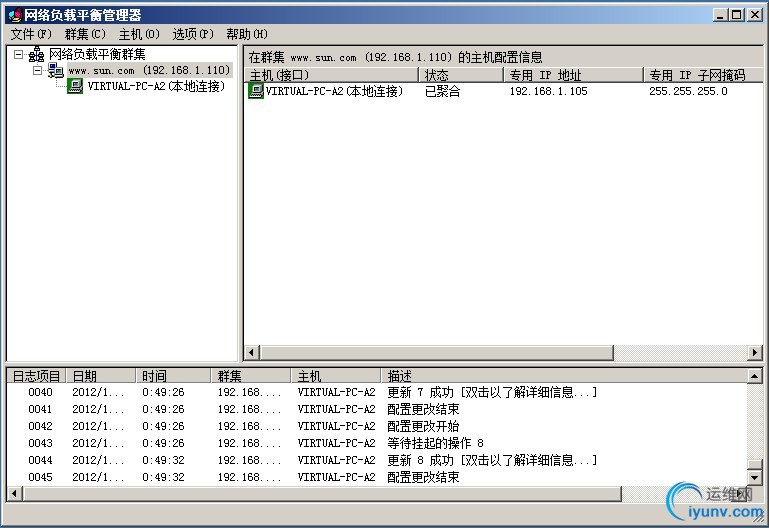Screen dimensions: 769x528
Task: Click the 已聚合 status cell
Action: pos(442,91)
